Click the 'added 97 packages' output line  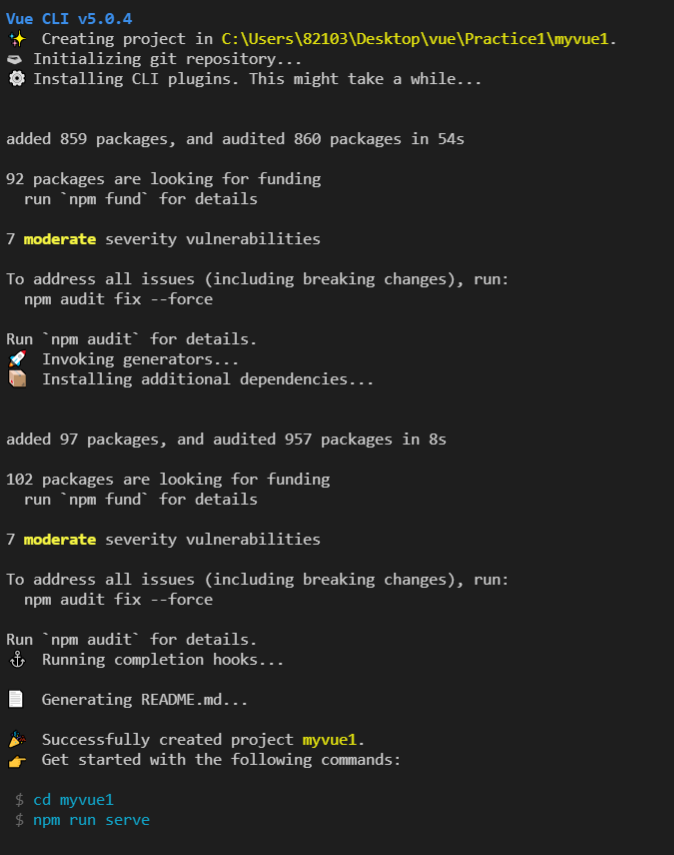click(x=226, y=439)
